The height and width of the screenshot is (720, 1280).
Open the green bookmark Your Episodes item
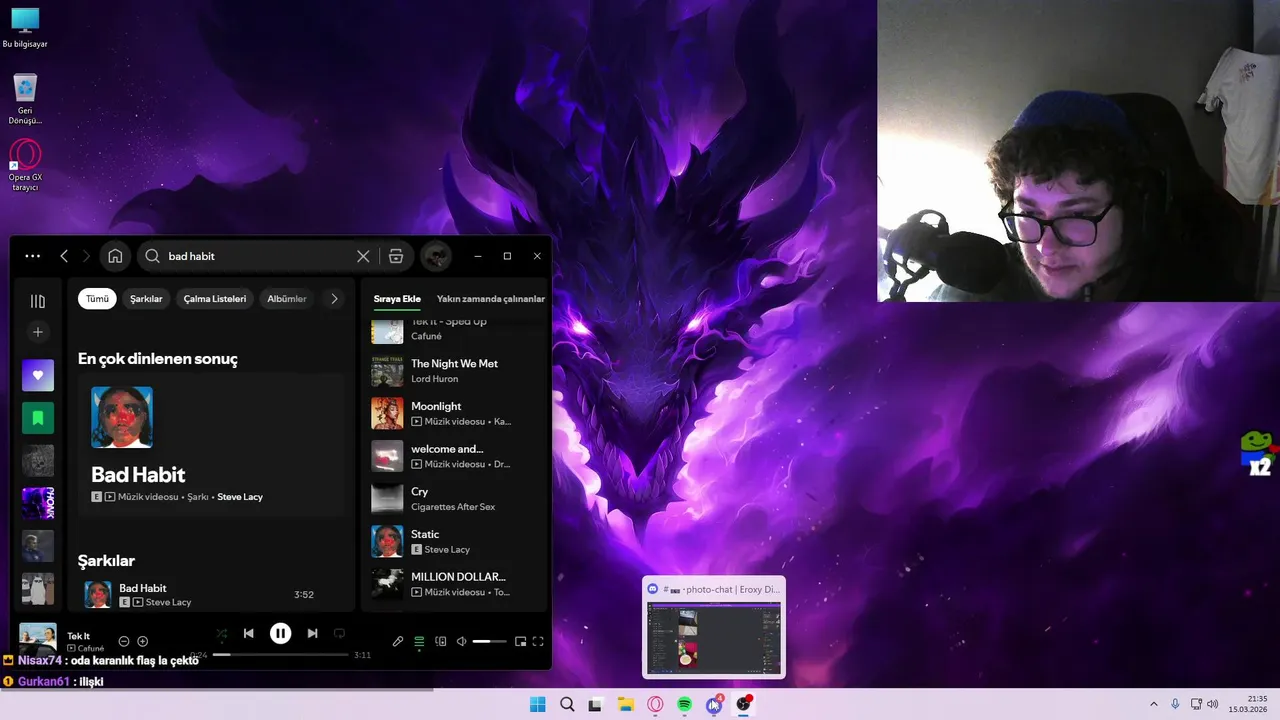point(38,418)
